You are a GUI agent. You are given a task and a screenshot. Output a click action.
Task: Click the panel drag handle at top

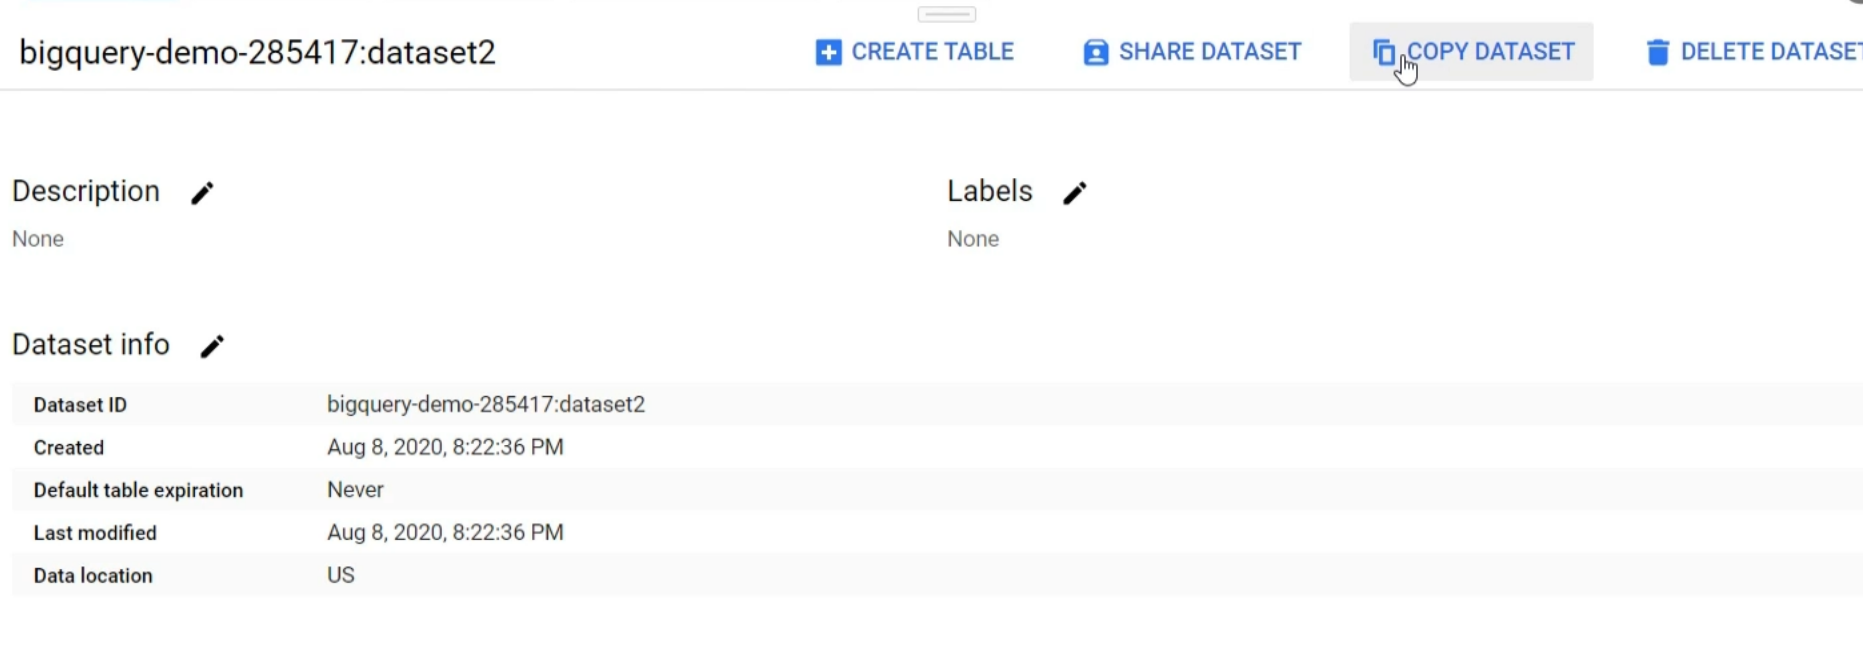[946, 14]
